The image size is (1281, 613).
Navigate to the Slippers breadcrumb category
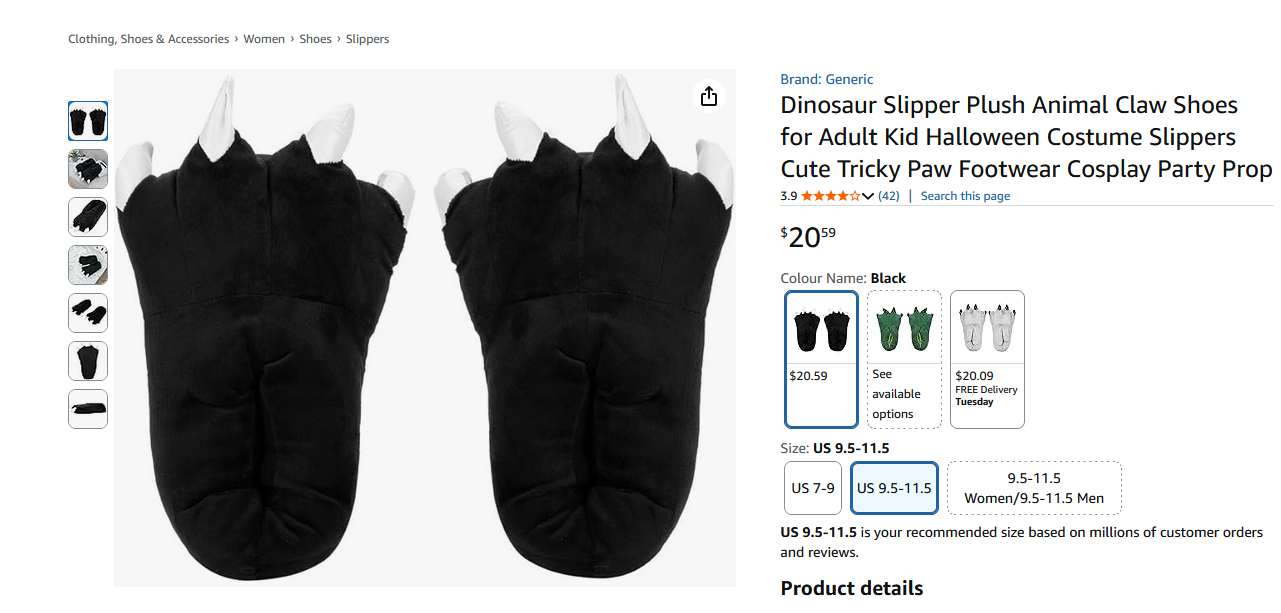point(367,39)
